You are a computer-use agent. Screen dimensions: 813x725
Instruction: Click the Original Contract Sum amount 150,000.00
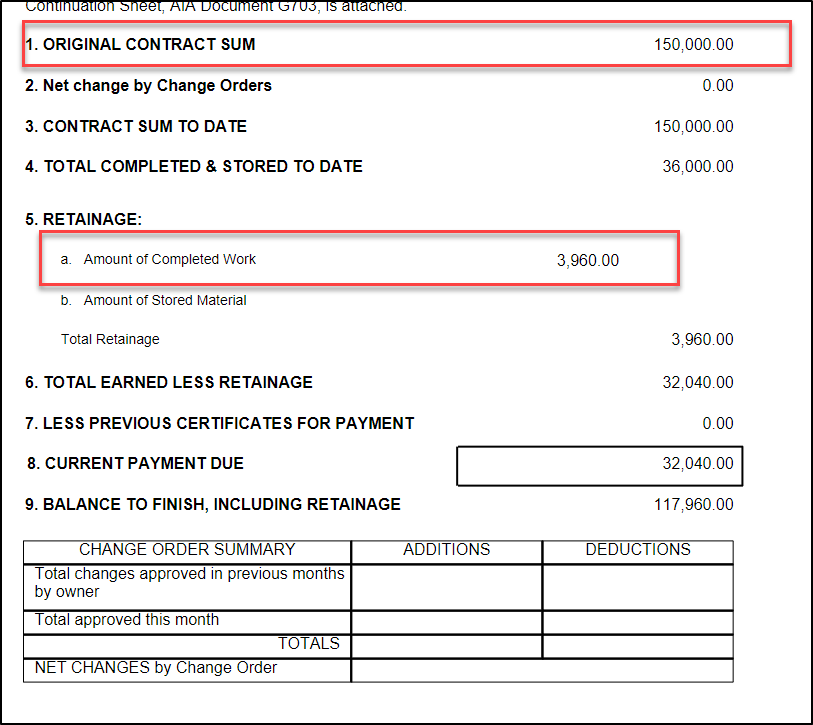693,45
